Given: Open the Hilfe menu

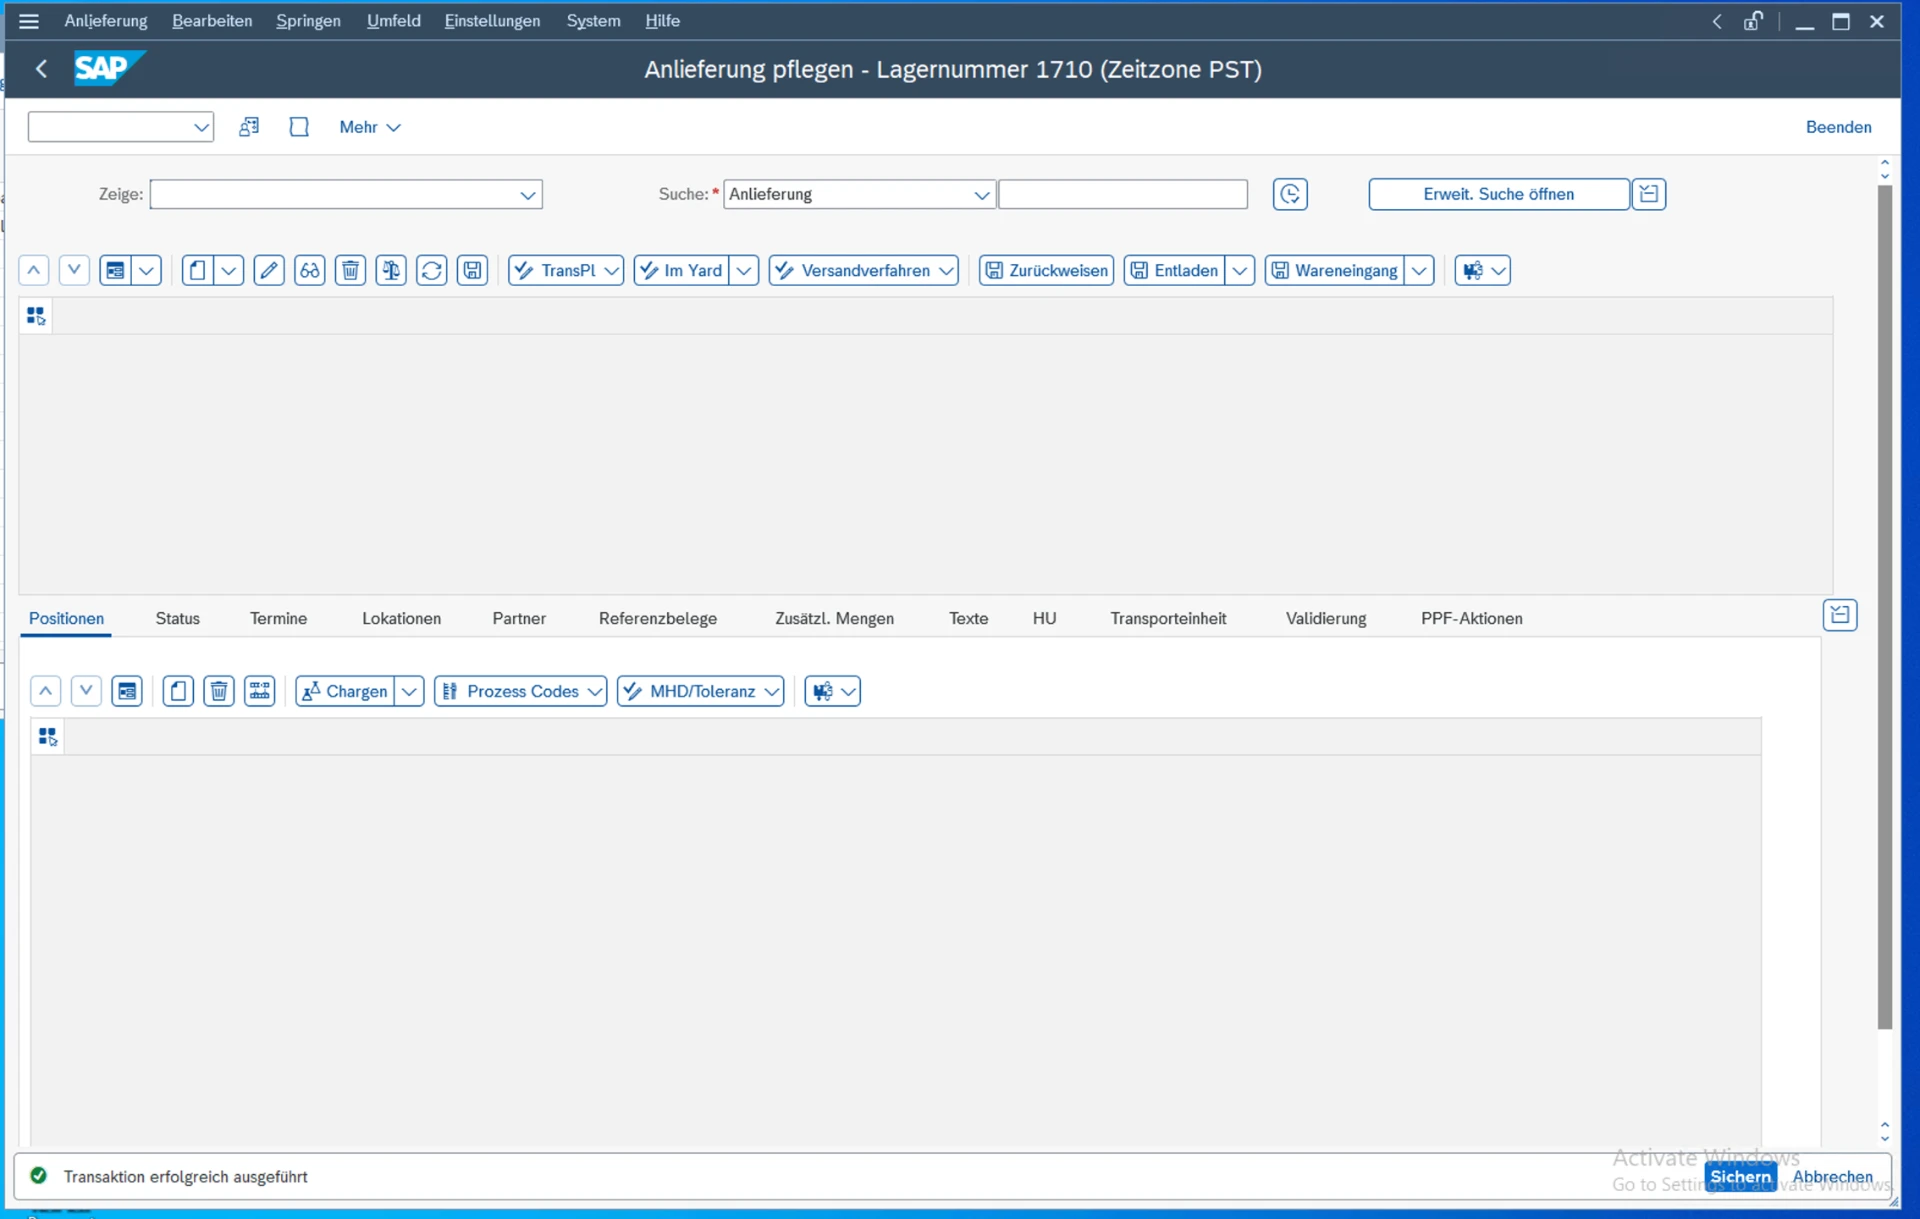Looking at the screenshot, I should [662, 21].
